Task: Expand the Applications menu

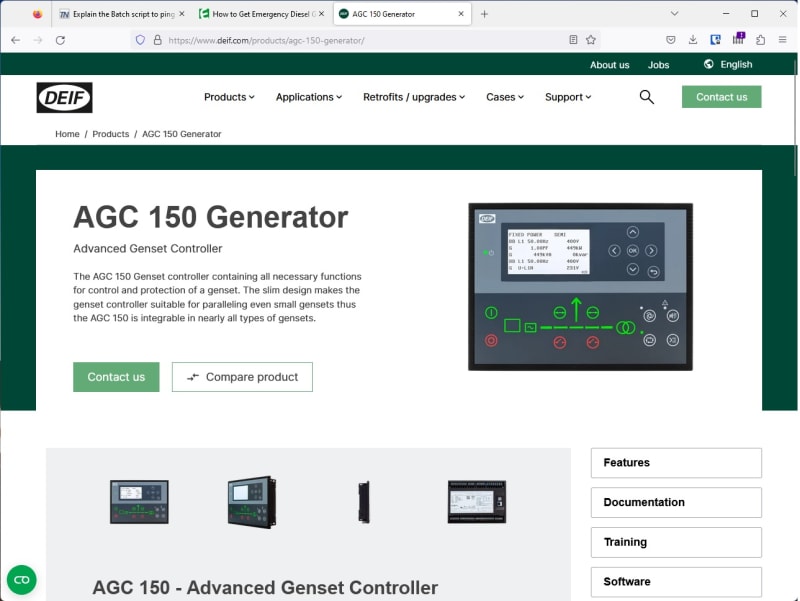Action: [309, 97]
